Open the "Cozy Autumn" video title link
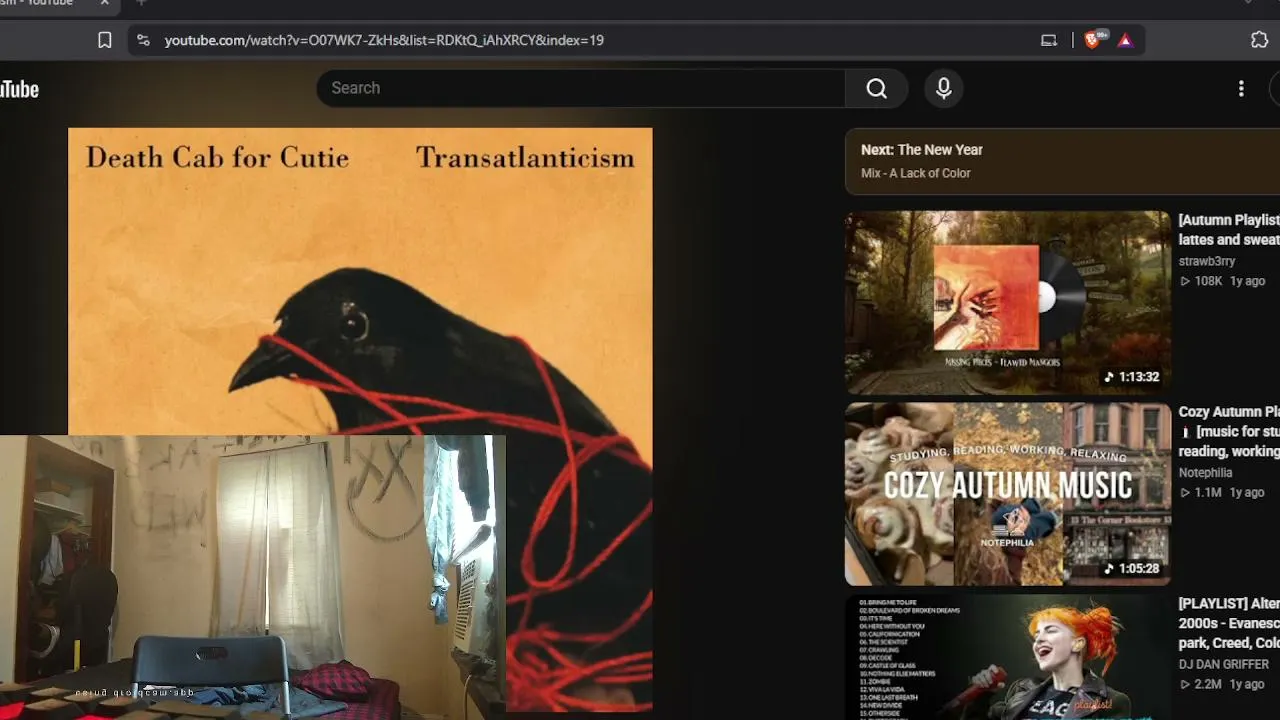 tap(1229, 432)
